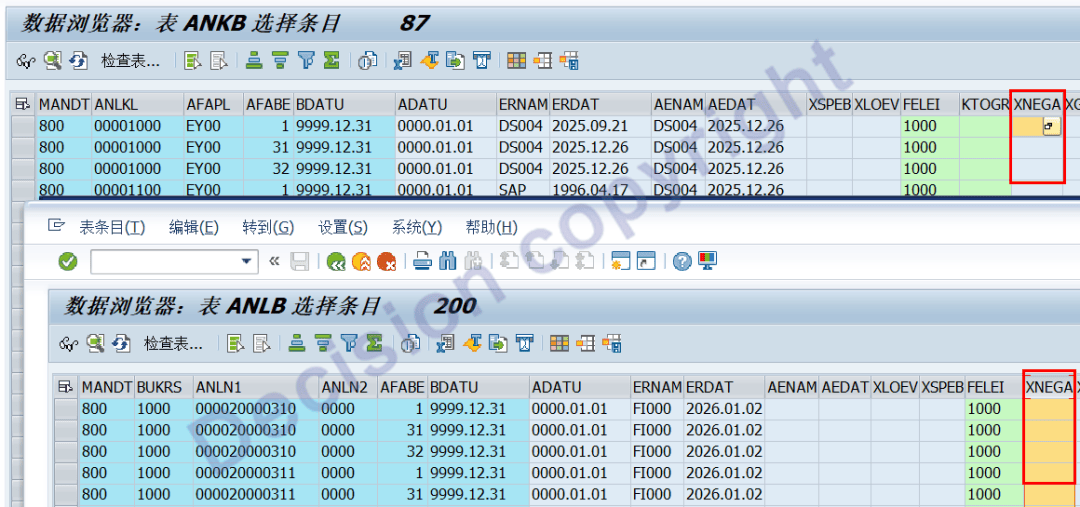This screenshot has height=507, width=1080.
Task: Click the select all icon in ANLB toolbar
Action: (236, 343)
